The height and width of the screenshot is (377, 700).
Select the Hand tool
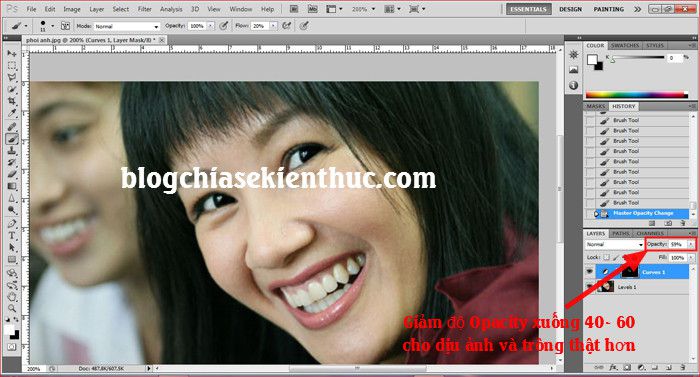[12, 297]
